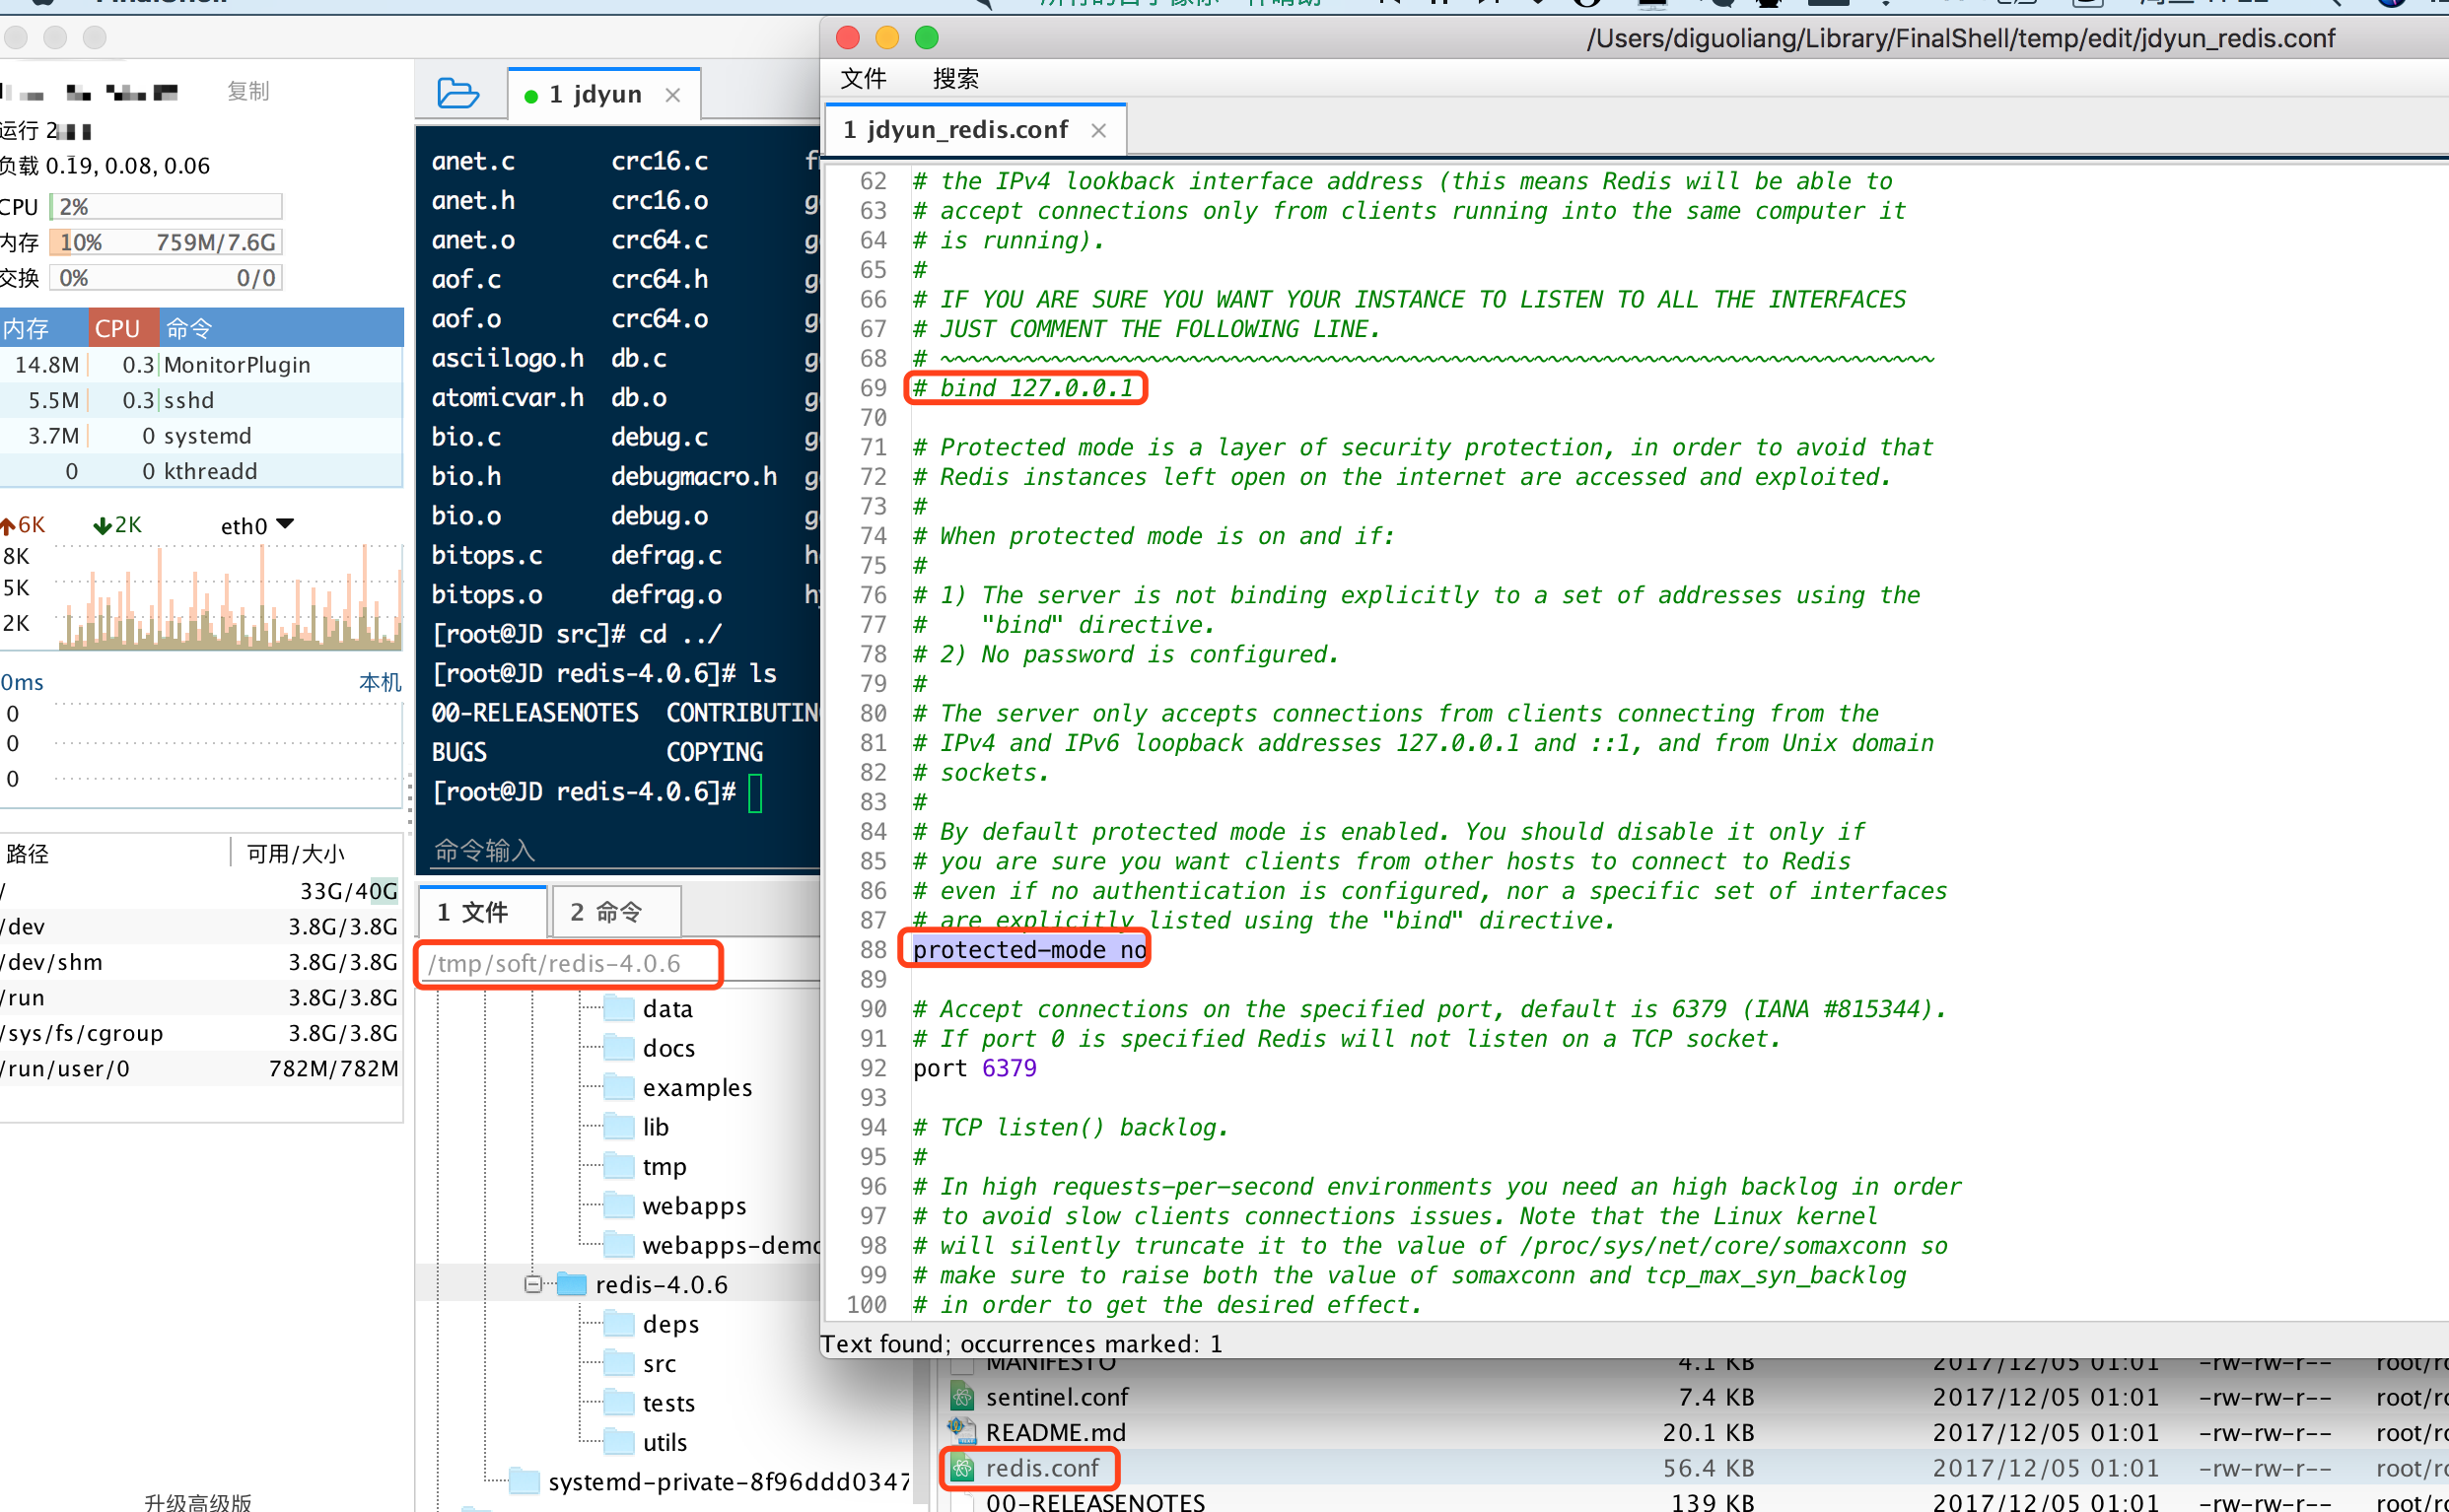Collapse the redis-4.0.6 tree node
Screen dimensions: 2449x1512
coord(533,1284)
